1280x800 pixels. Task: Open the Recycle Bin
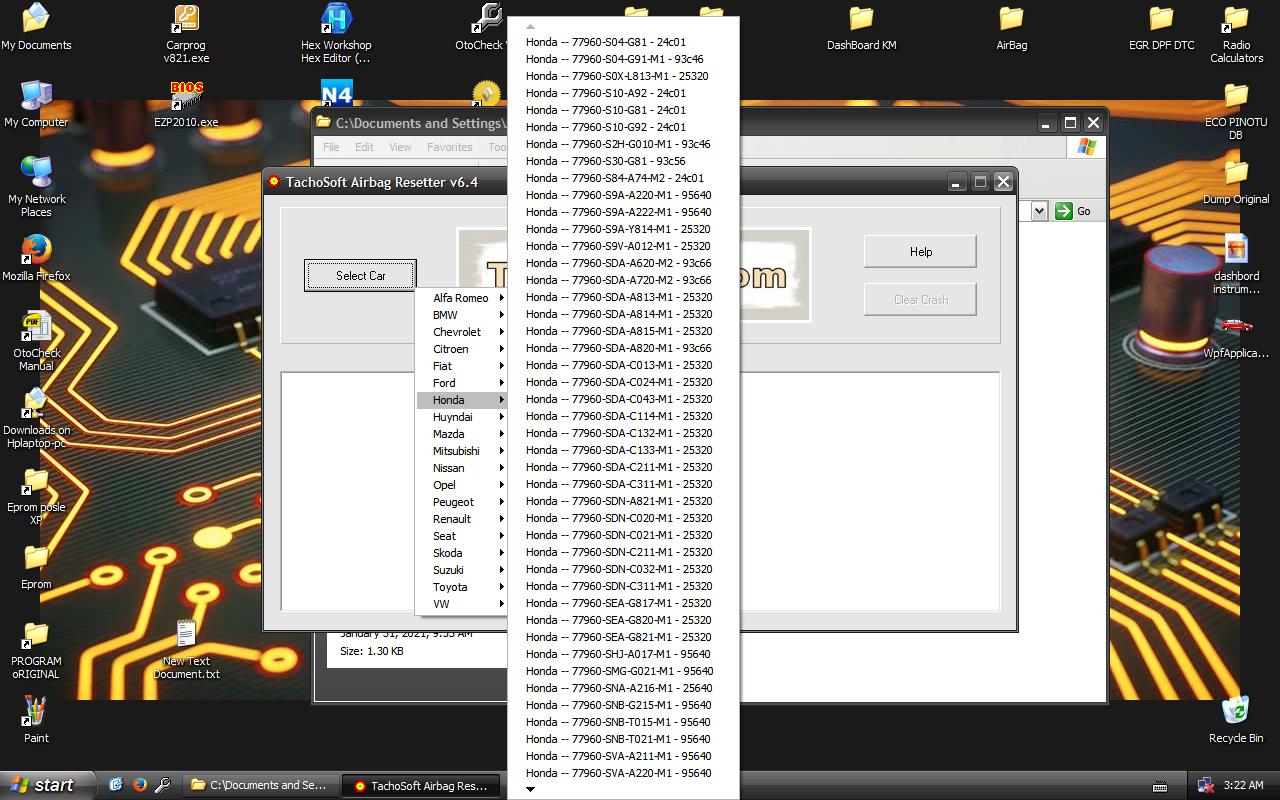click(x=1236, y=712)
